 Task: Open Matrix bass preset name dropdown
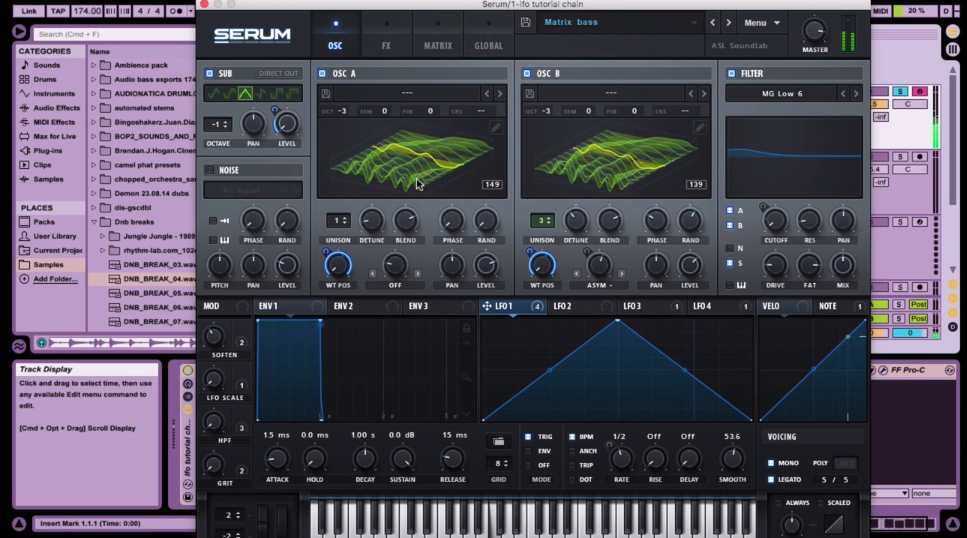click(x=619, y=22)
